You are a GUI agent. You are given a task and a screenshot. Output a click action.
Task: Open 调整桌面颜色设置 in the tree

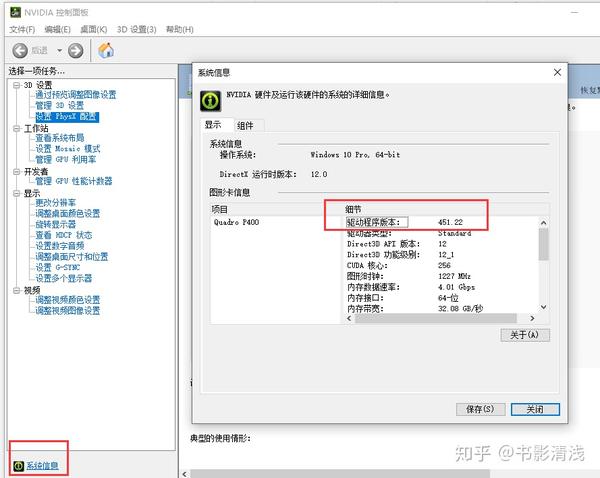coord(67,213)
